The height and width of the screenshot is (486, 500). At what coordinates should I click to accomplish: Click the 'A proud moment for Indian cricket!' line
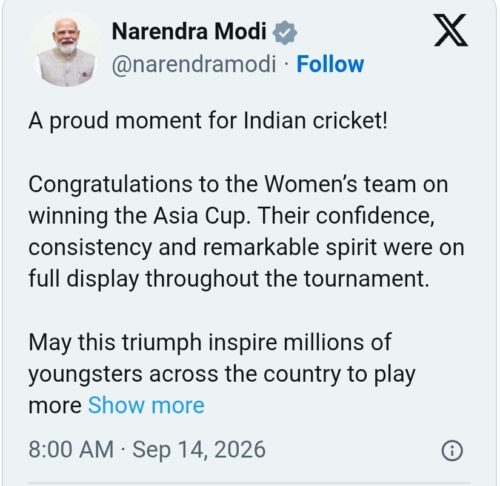click(x=208, y=121)
